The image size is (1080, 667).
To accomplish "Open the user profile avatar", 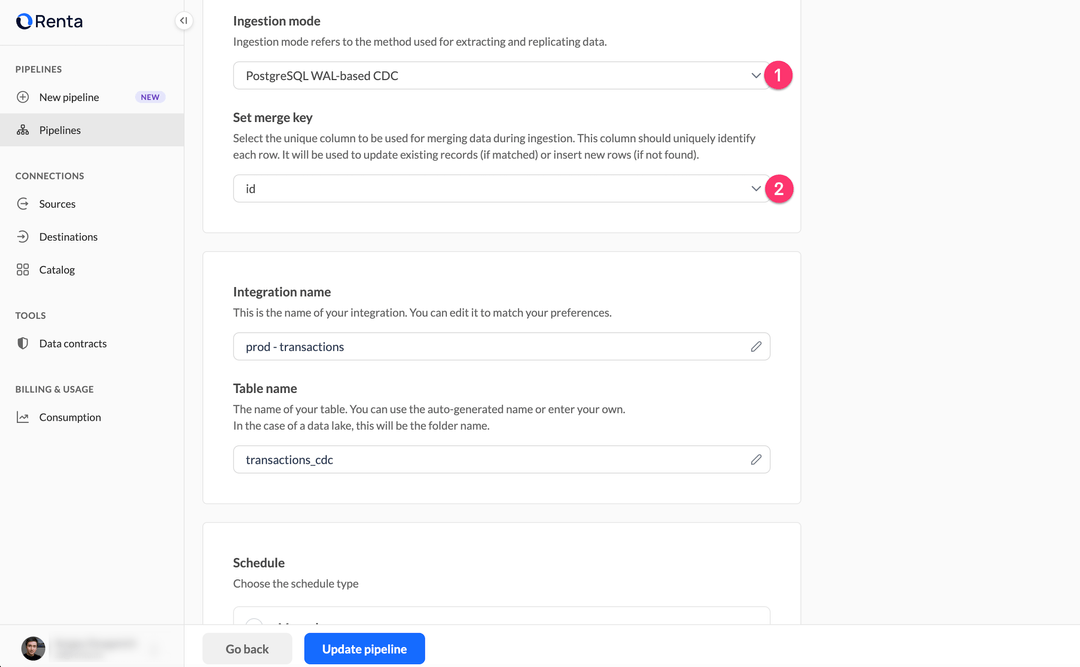I will tap(33, 648).
